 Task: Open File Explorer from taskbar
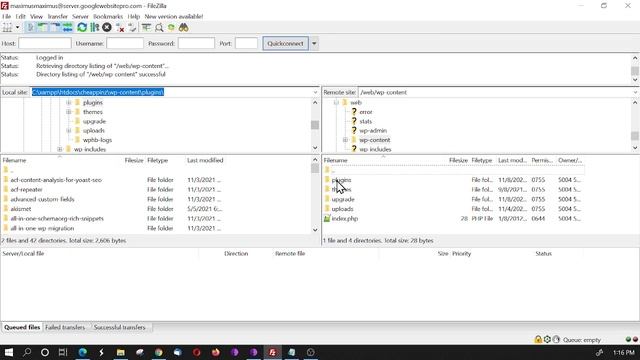click(x=120, y=352)
